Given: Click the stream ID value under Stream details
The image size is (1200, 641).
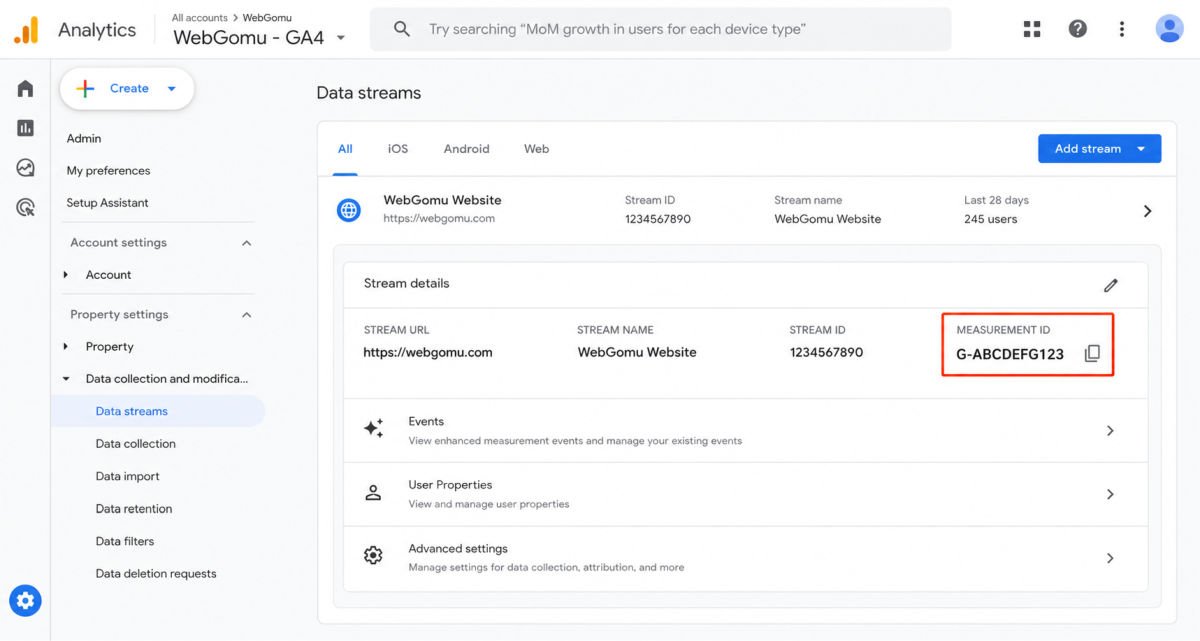Looking at the screenshot, I should [x=826, y=352].
